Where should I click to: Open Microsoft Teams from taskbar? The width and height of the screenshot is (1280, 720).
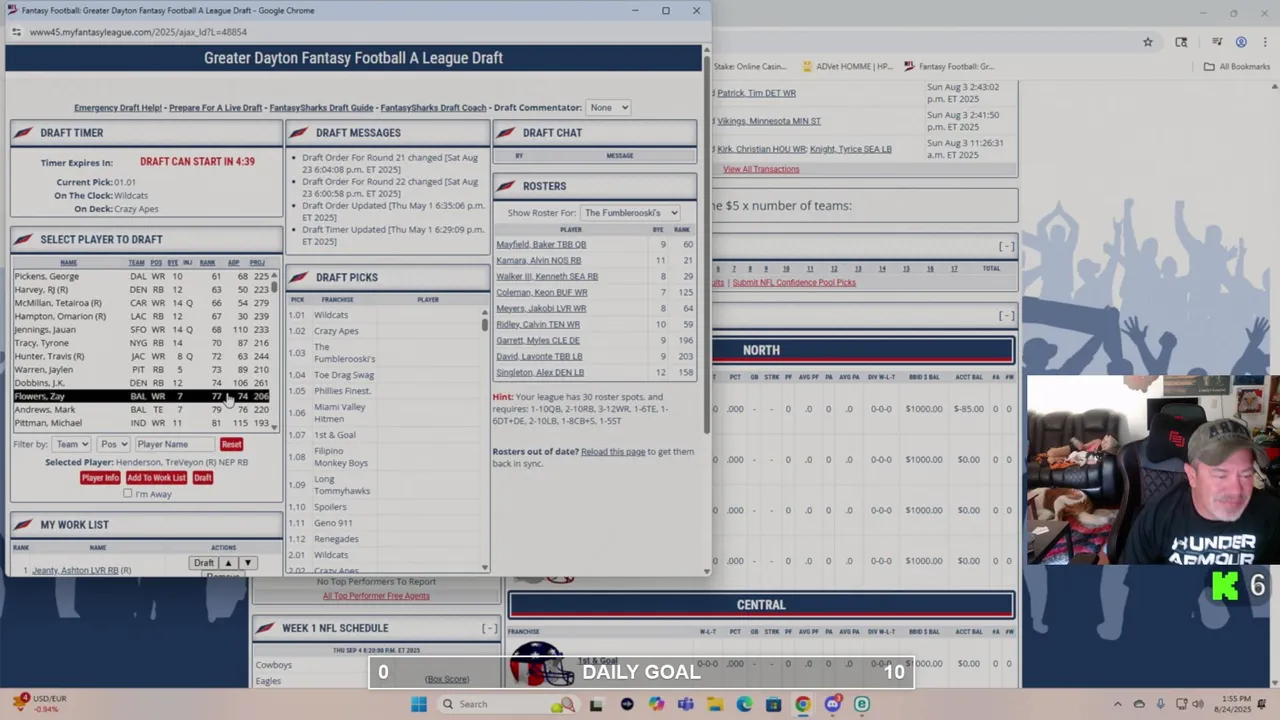tap(685, 704)
